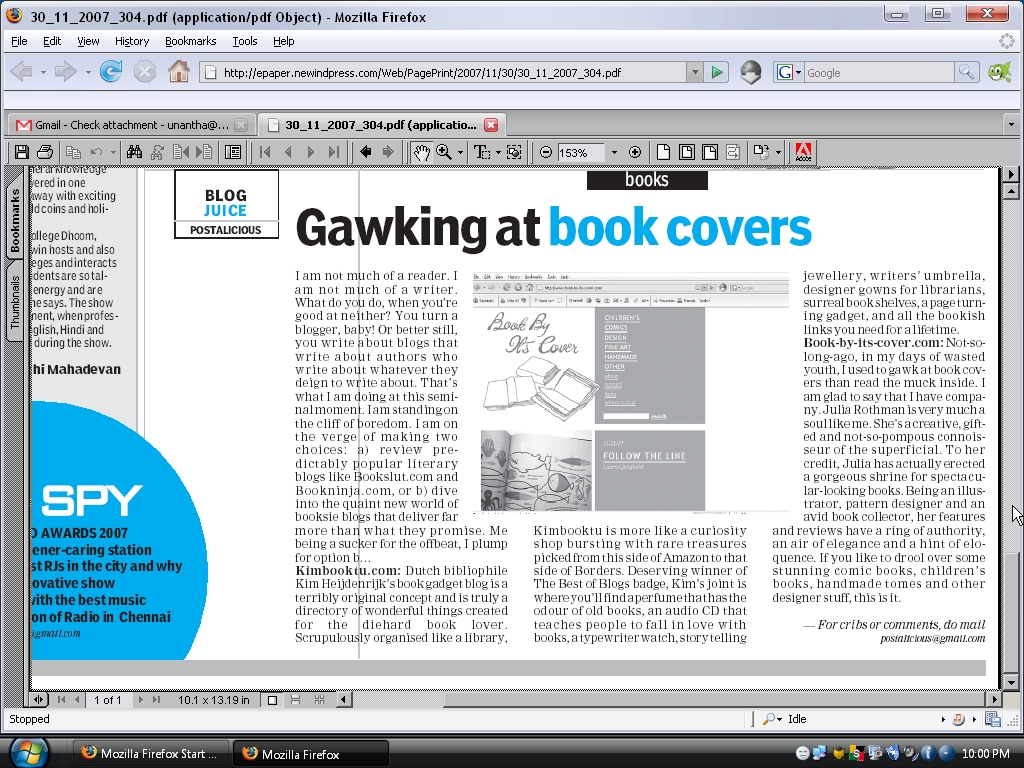Select continuous page layout button
Image resolution: width=1024 pixels, height=768 pixels.
point(295,700)
